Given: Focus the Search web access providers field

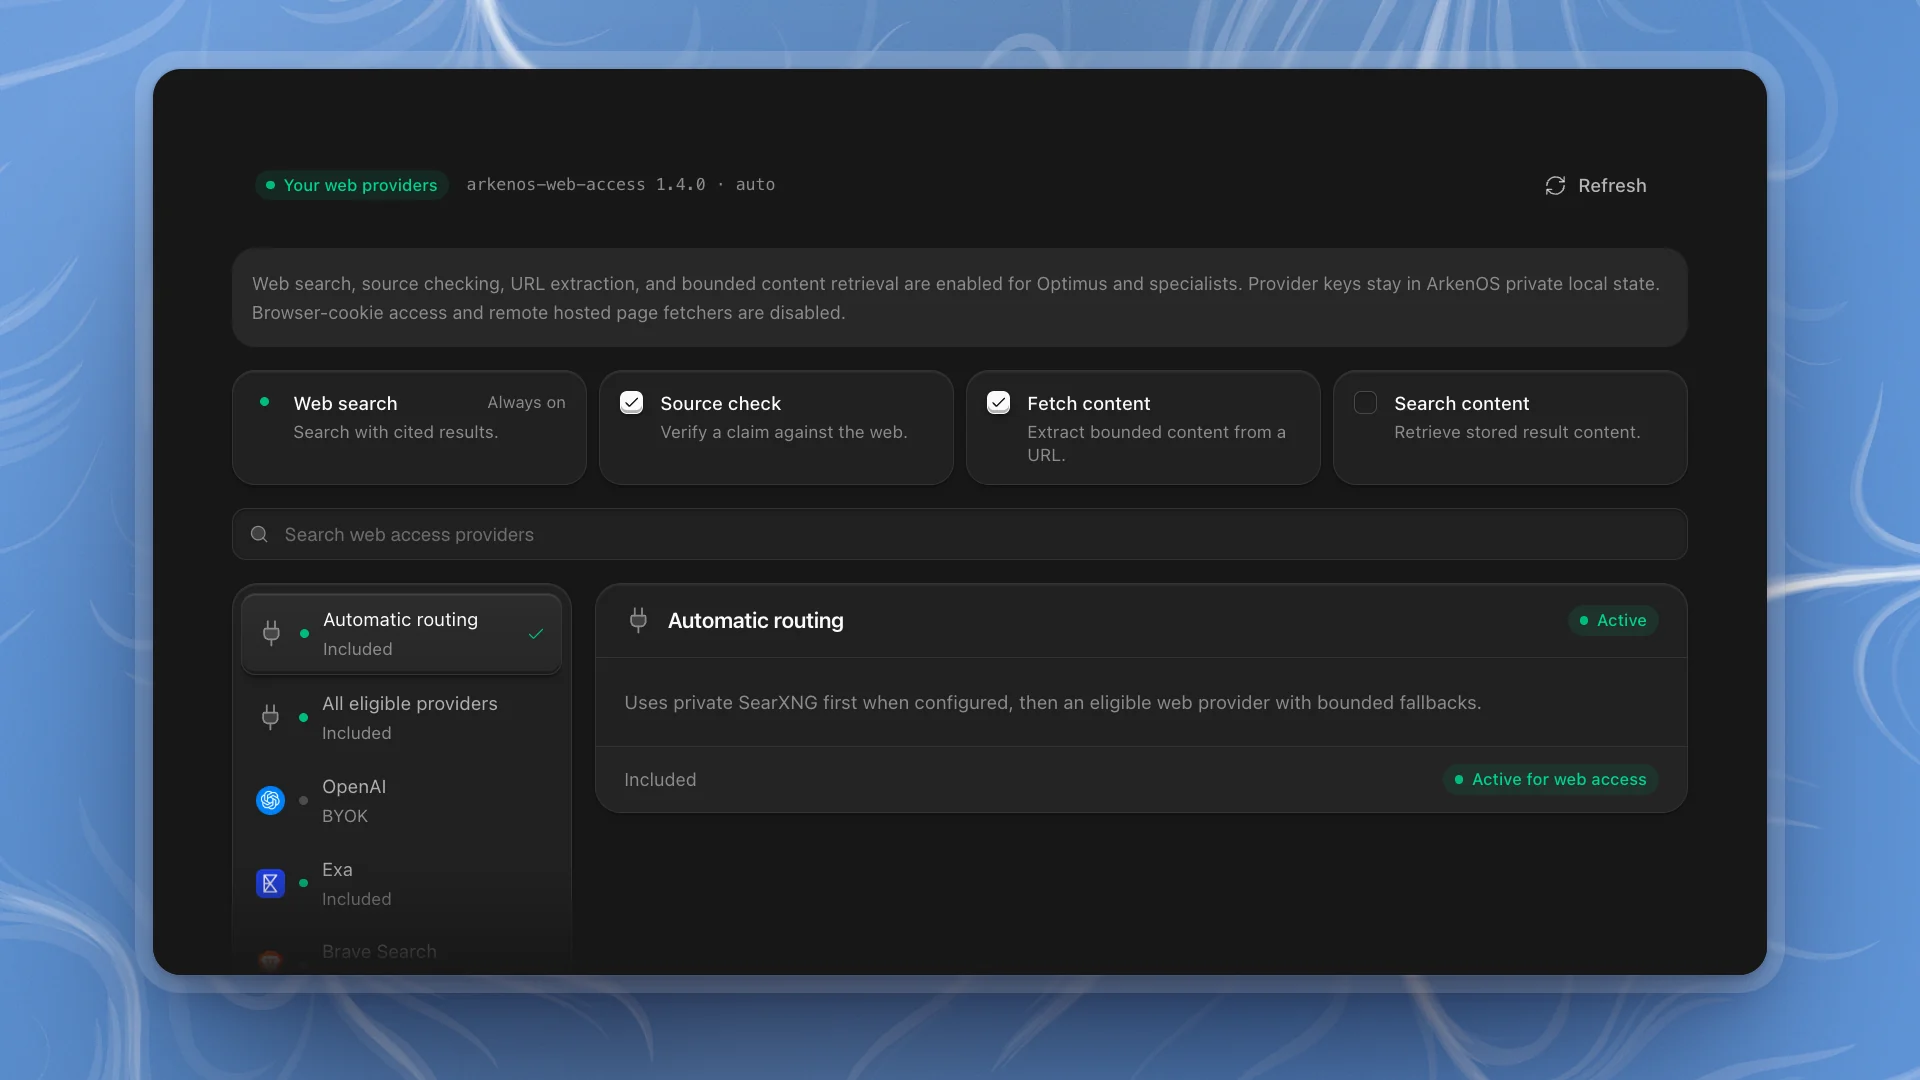Looking at the screenshot, I should [x=960, y=534].
